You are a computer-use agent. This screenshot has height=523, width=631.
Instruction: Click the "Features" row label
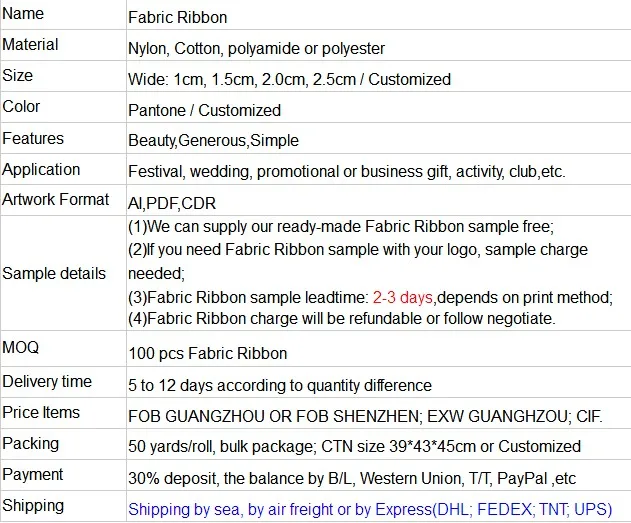(x=34, y=138)
